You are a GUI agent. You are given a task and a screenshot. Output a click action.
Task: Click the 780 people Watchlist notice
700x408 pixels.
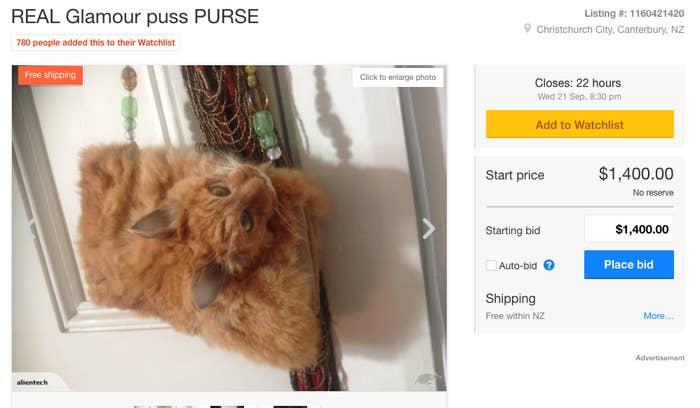(x=96, y=43)
